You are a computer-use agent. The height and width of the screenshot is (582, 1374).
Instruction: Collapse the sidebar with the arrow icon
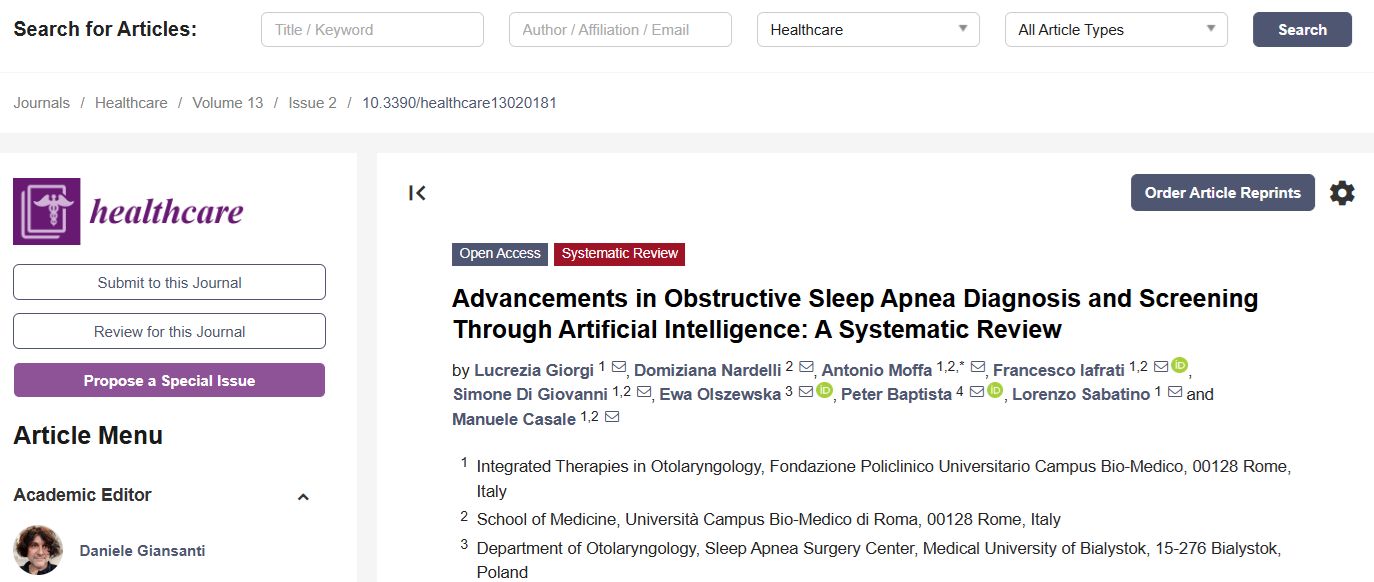[x=418, y=193]
